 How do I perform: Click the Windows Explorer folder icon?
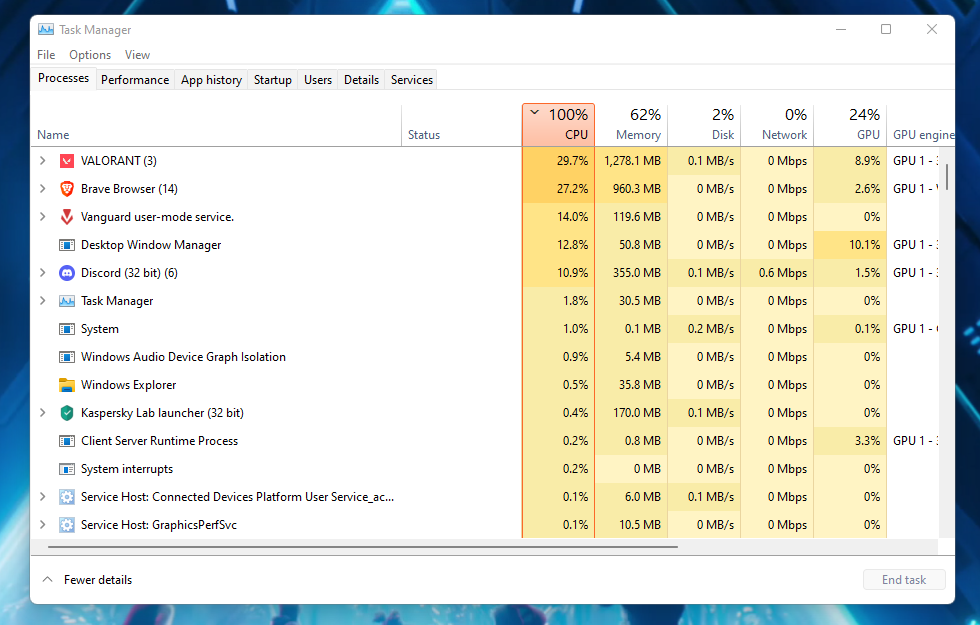67,385
